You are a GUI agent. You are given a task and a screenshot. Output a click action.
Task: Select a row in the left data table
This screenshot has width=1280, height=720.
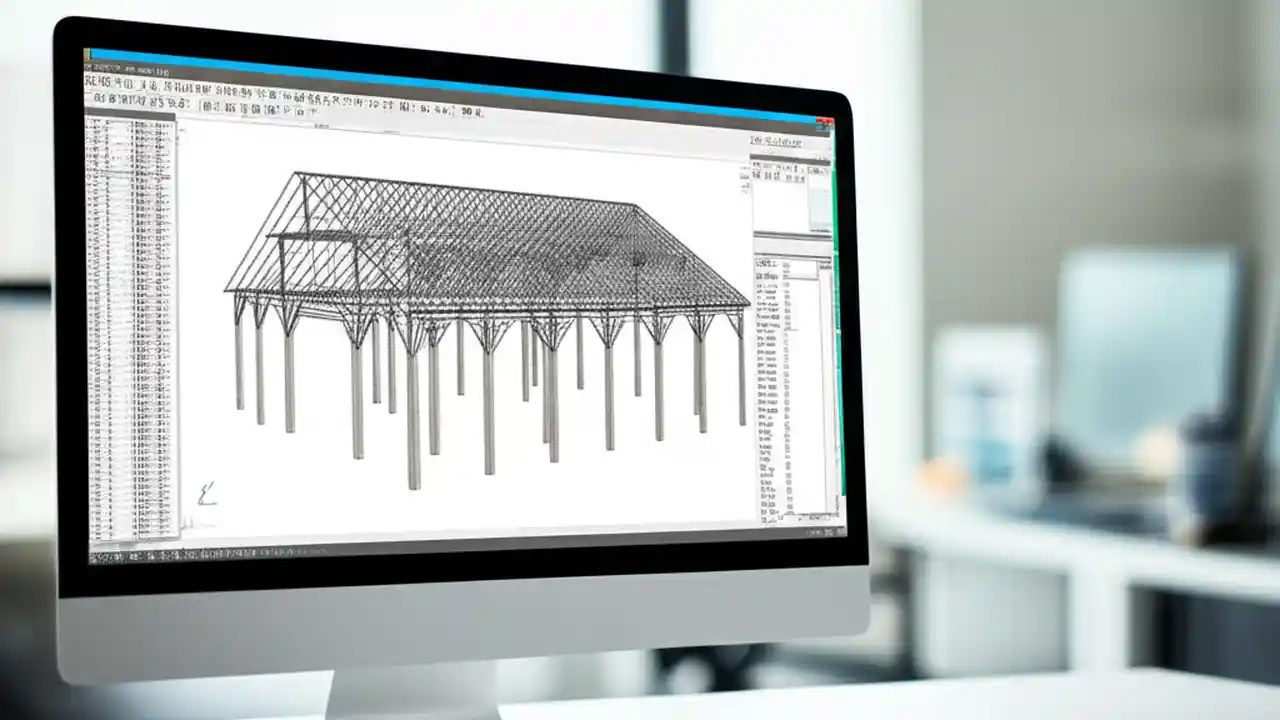click(135, 300)
